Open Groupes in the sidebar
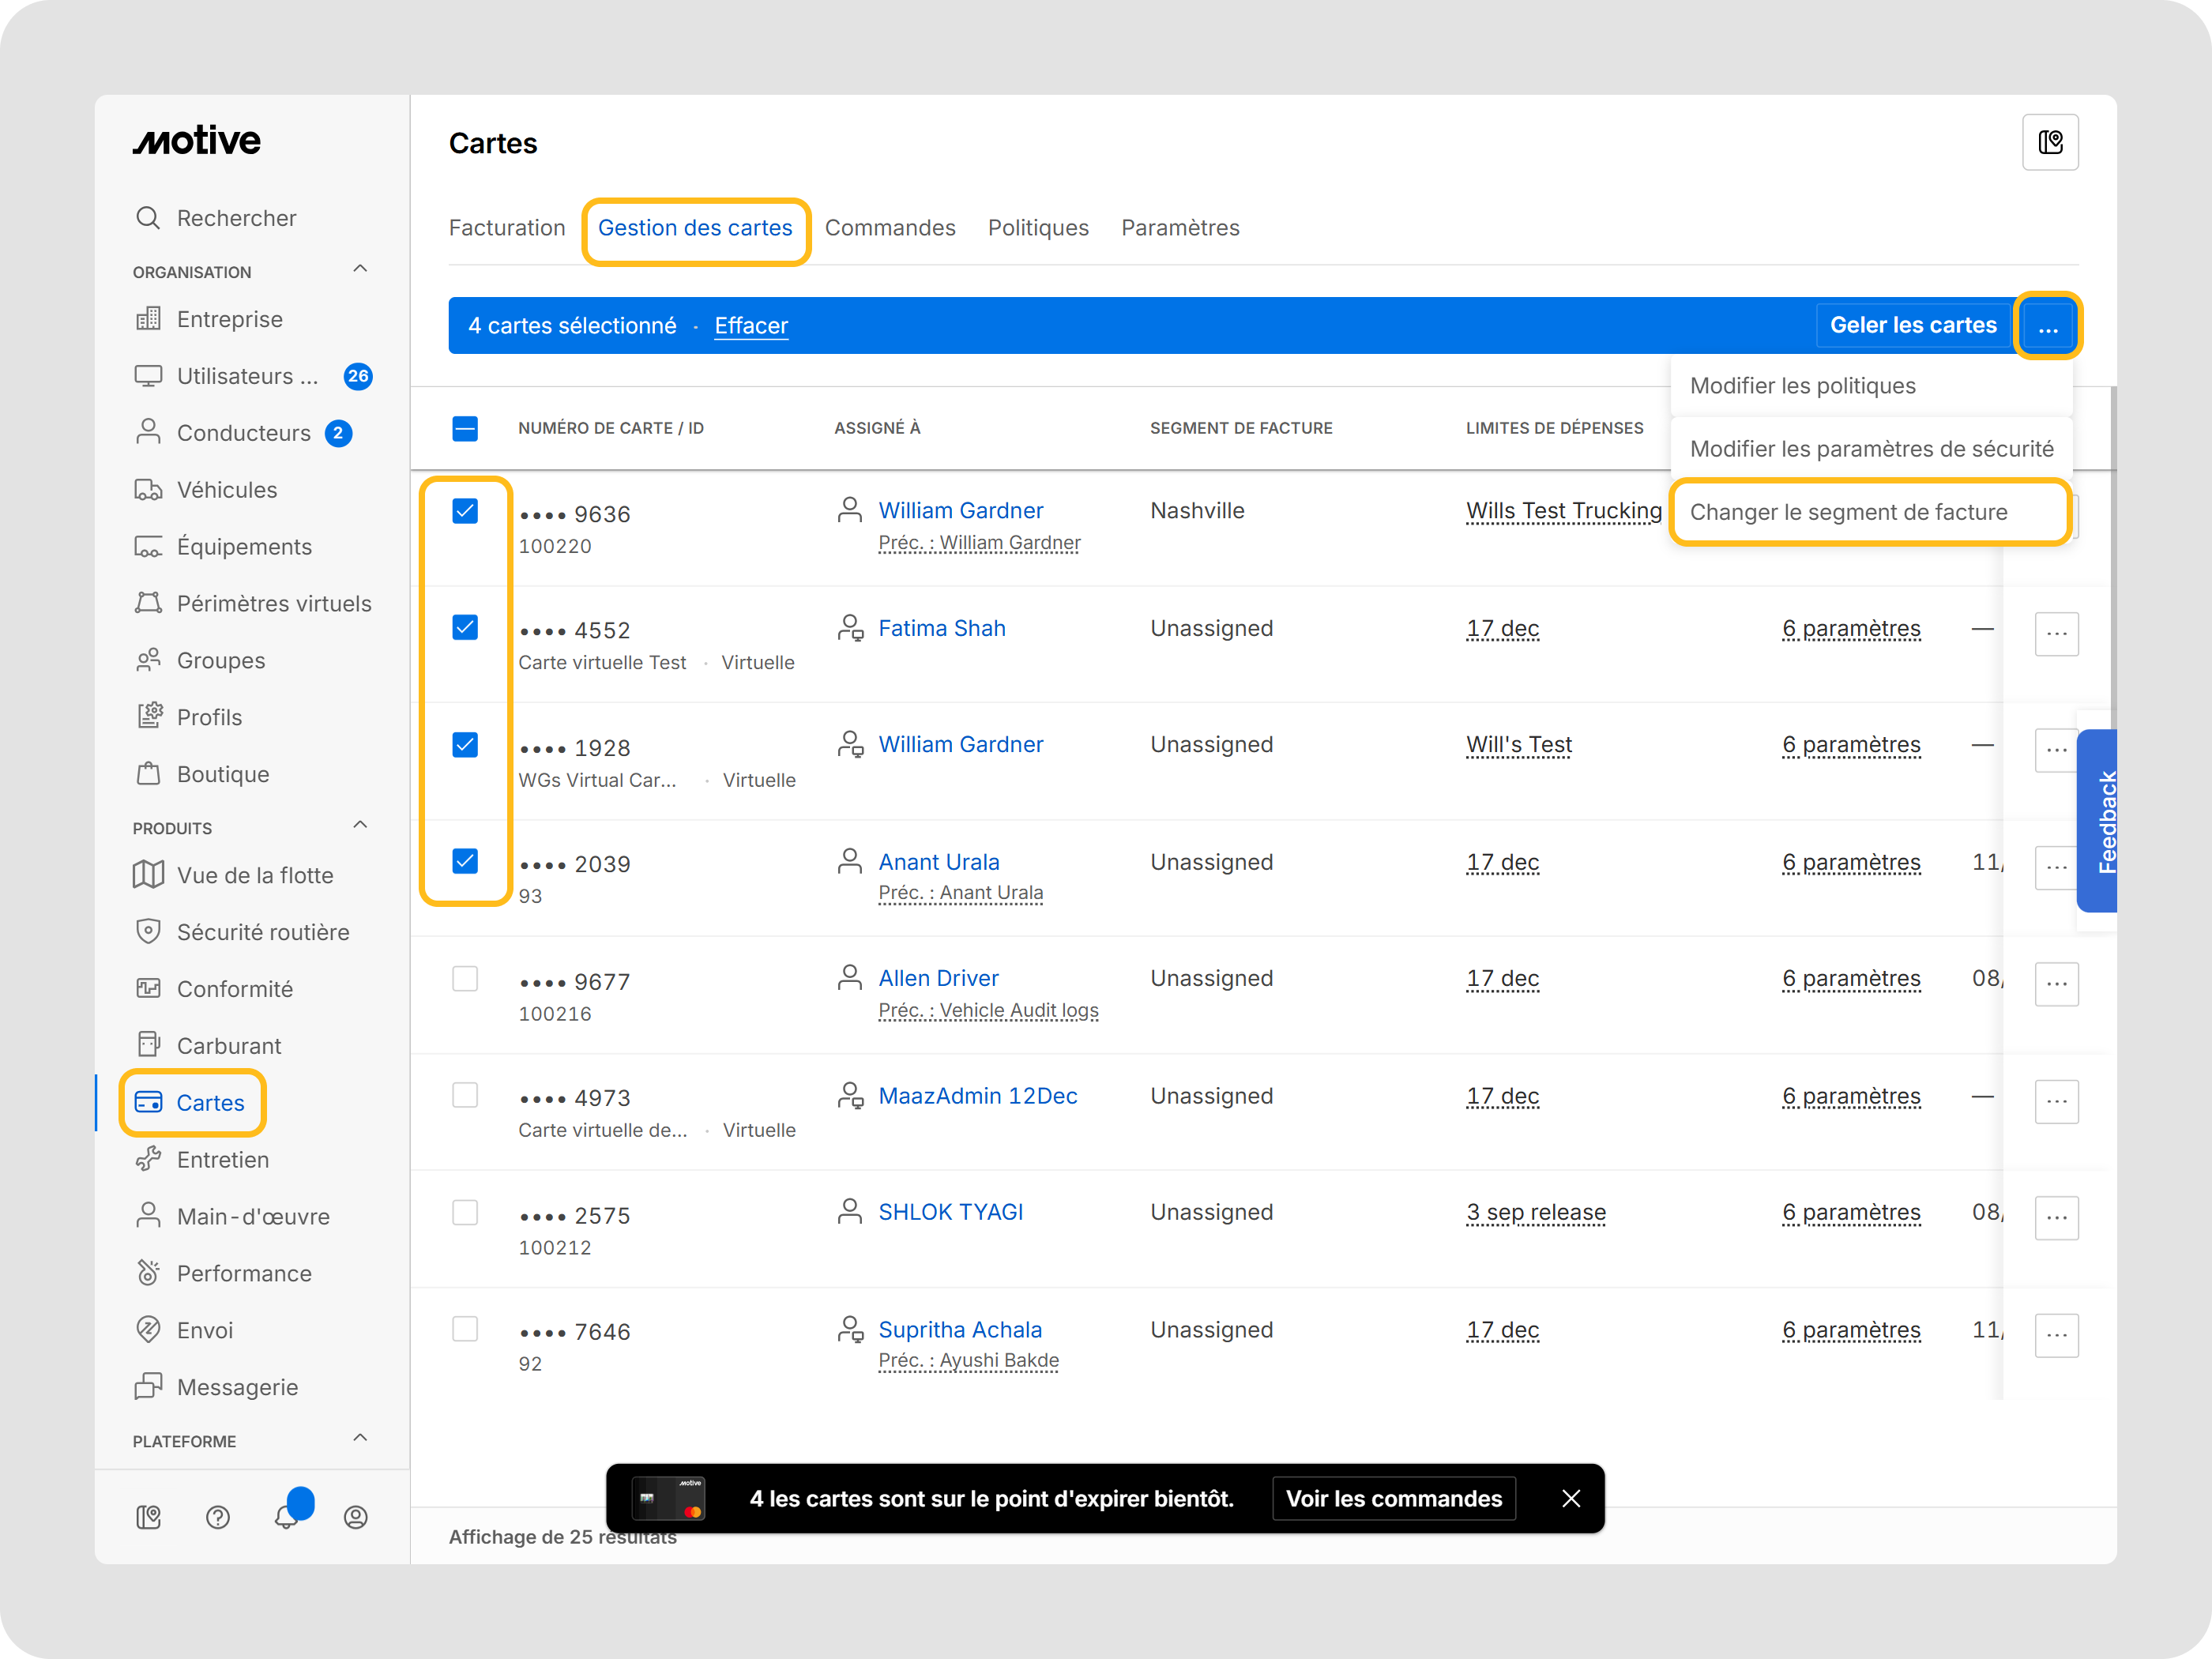This screenshot has height=1659, width=2212. [200, 661]
